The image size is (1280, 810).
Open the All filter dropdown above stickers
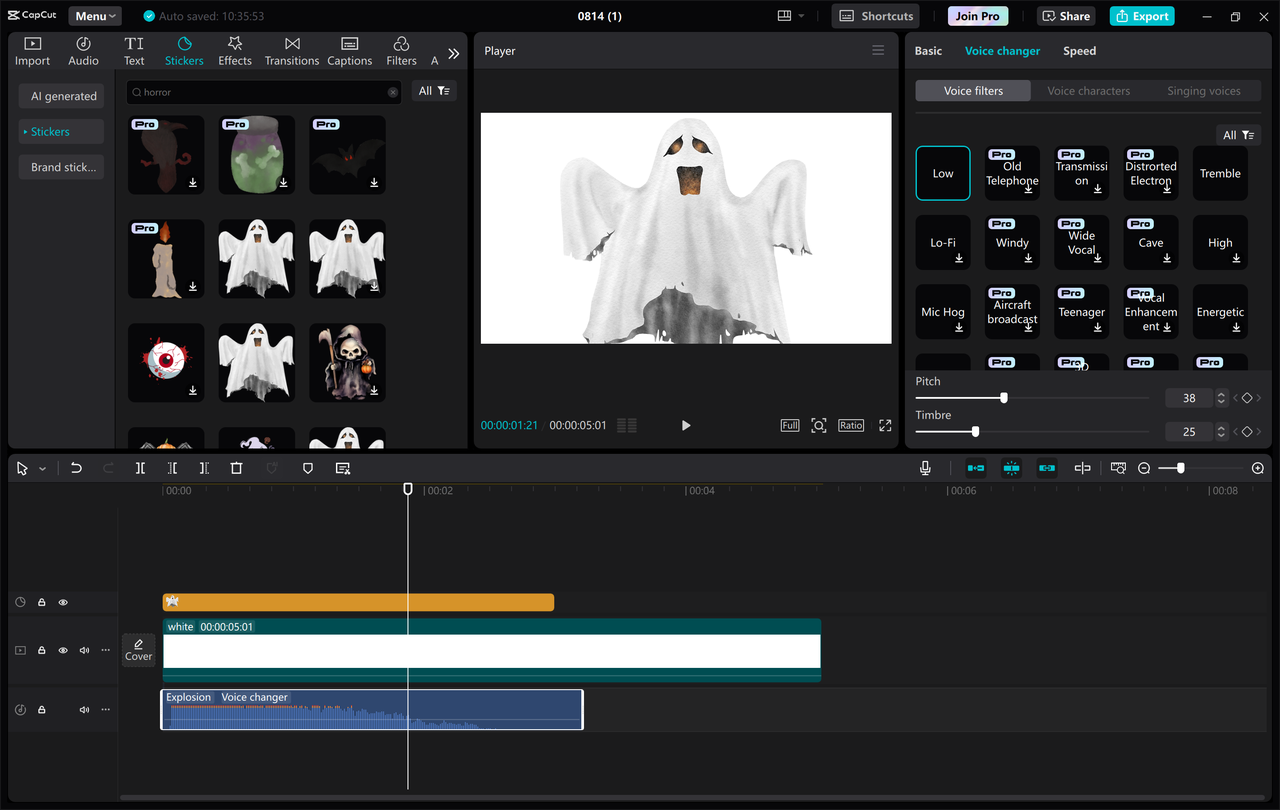[x=434, y=90]
